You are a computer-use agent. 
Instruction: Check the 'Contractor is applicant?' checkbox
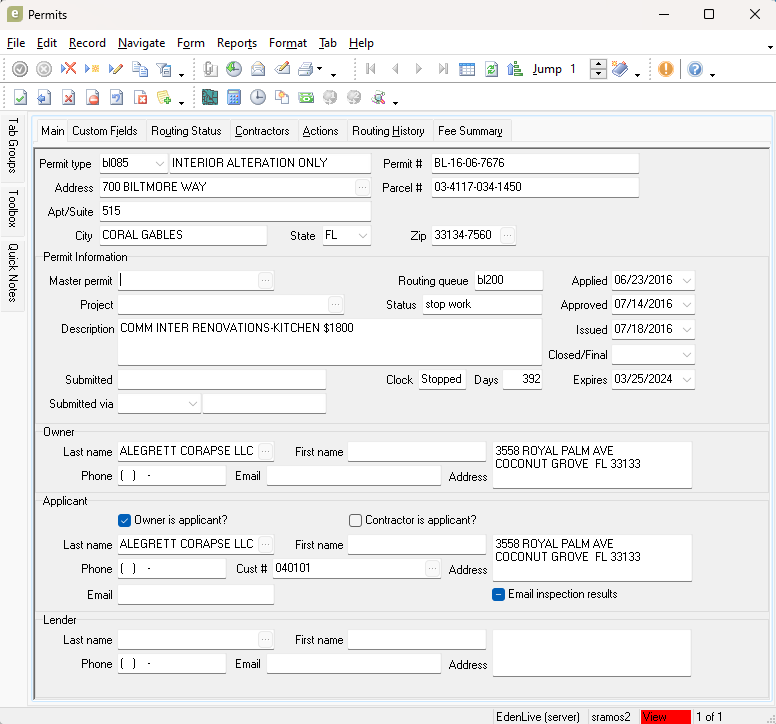pos(355,520)
